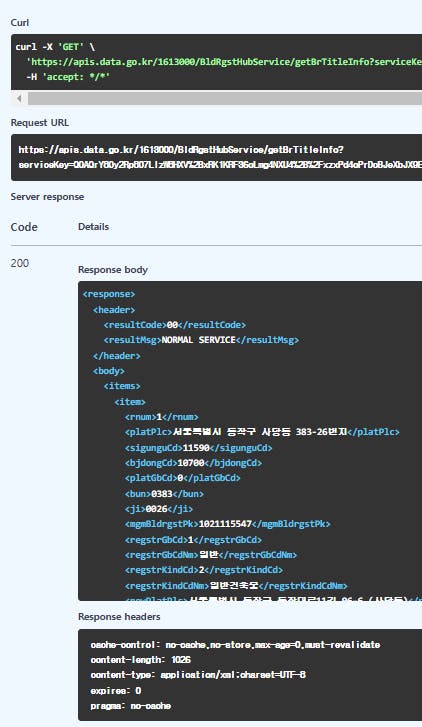Image resolution: width=422 pixels, height=727 pixels.
Task: Click the mgmBldrgstPk 1021115547 line
Action: point(228,524)
